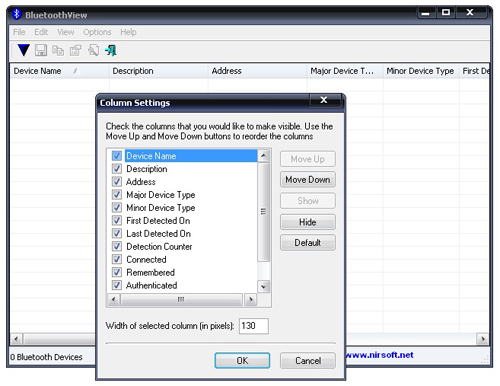Uncheck the First Detected On checkbox
The image size is (500, 386).
[117, 221]
